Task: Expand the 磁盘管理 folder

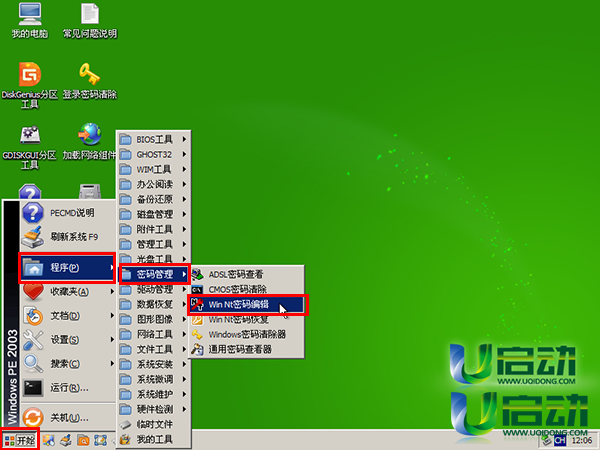Action: click(x=153, y=214)
